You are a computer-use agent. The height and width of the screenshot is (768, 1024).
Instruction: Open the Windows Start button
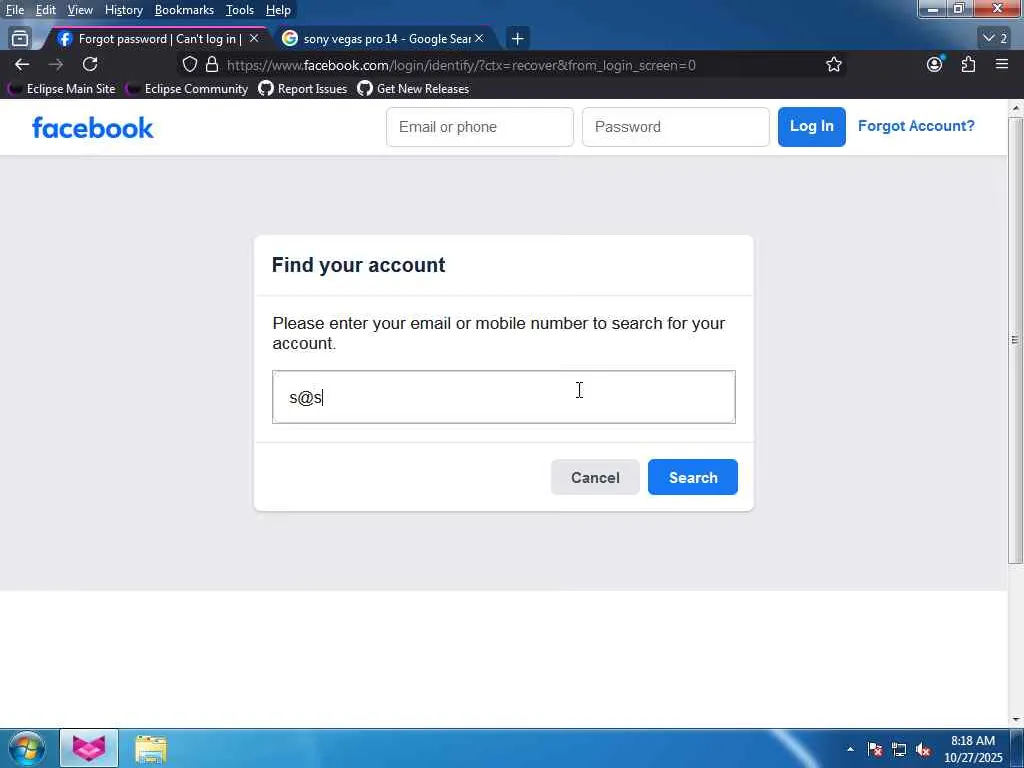(27, 748)
